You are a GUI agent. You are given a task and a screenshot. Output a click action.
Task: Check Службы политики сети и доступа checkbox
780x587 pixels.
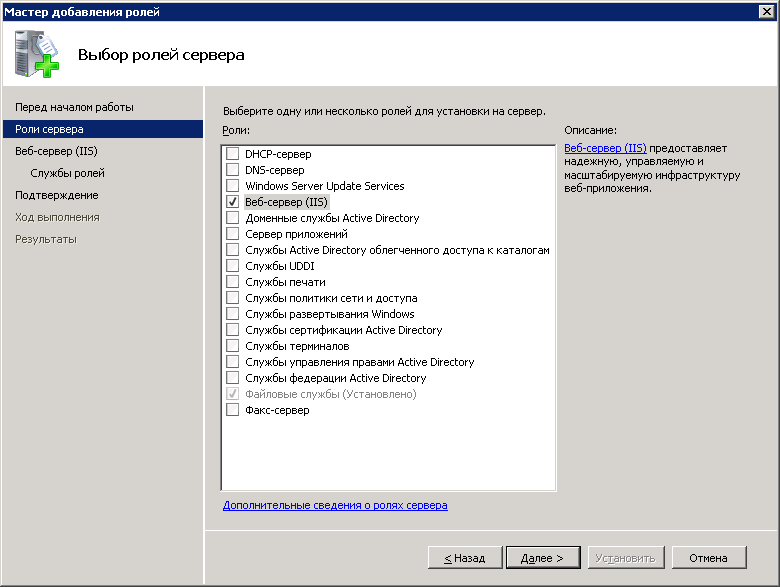click(x=232, y=298)
